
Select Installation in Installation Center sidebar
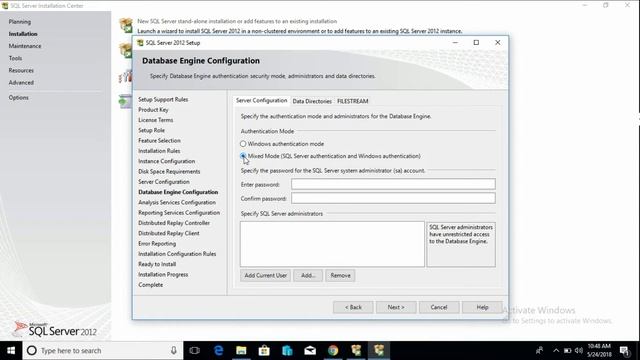pyautogui.click(x=23, y=34)
